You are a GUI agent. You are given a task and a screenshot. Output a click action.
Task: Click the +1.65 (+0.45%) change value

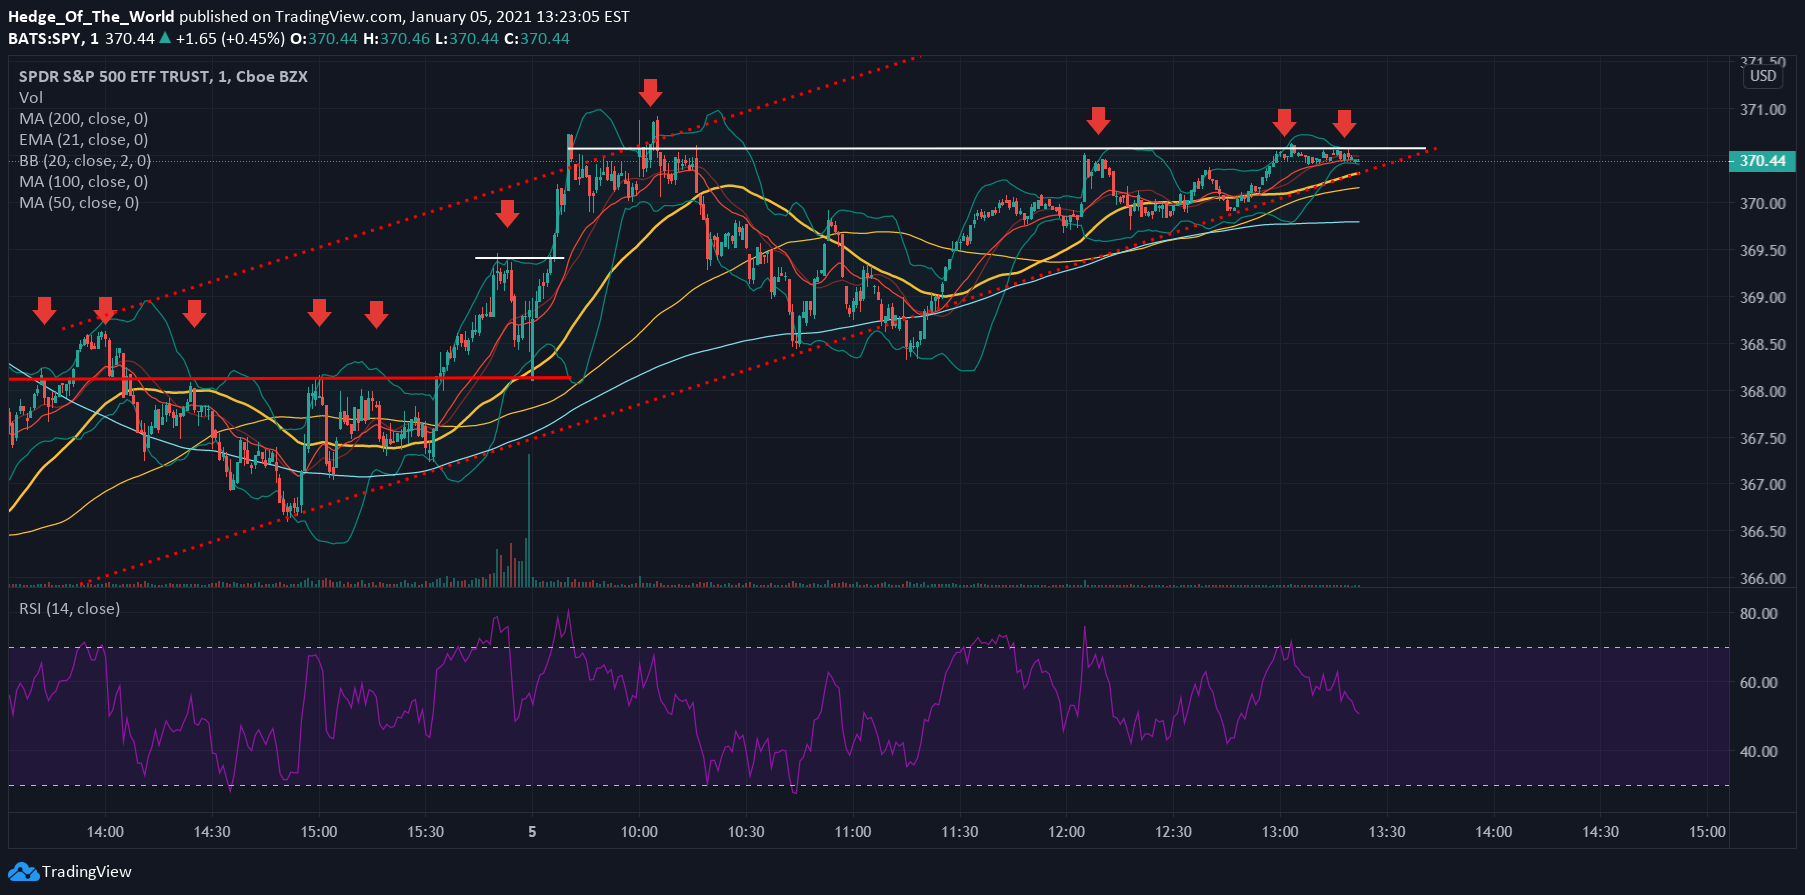tap(230, 38)
